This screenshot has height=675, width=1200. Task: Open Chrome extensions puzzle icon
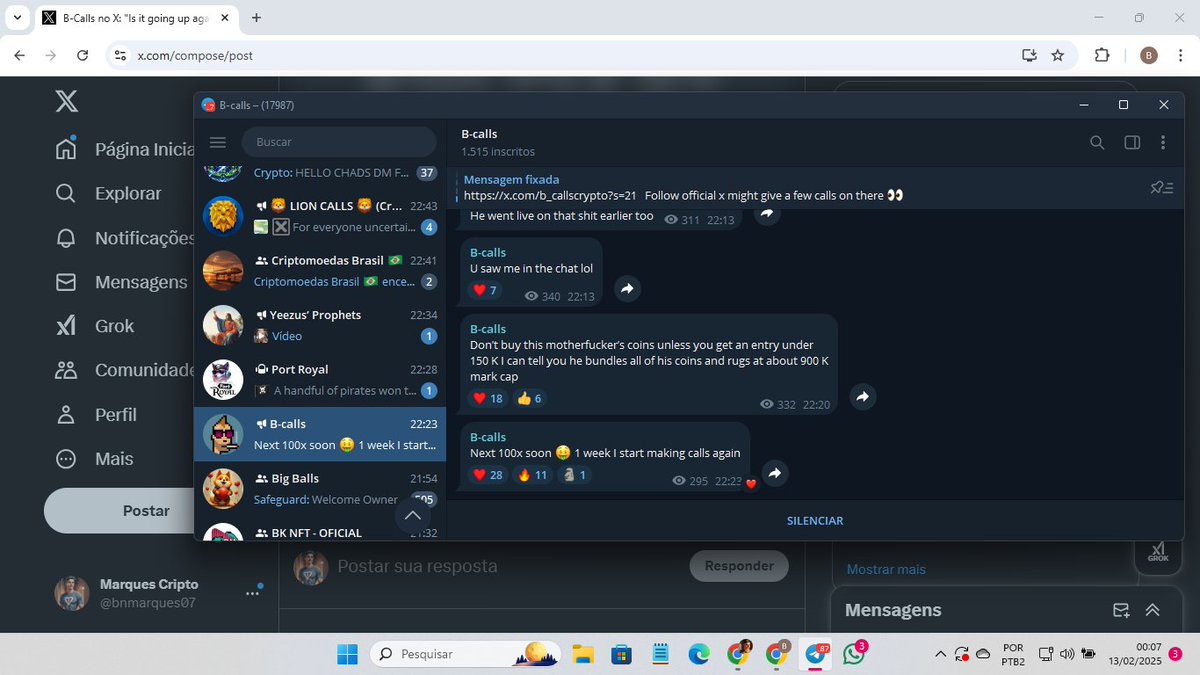[x=1102, y=55]
